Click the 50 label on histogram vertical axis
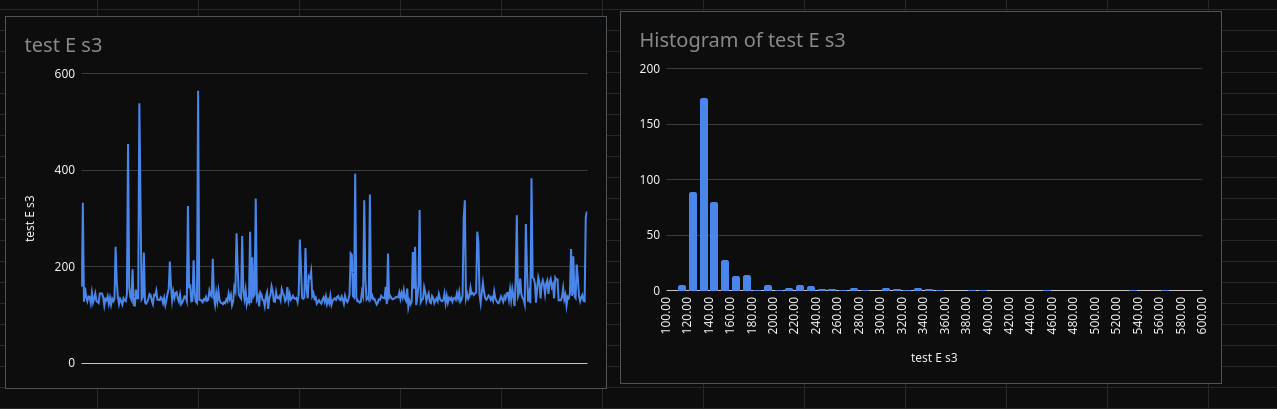The width and height of the screenshot is (1277, 409). pyautogui.click(x=653, y=236)
